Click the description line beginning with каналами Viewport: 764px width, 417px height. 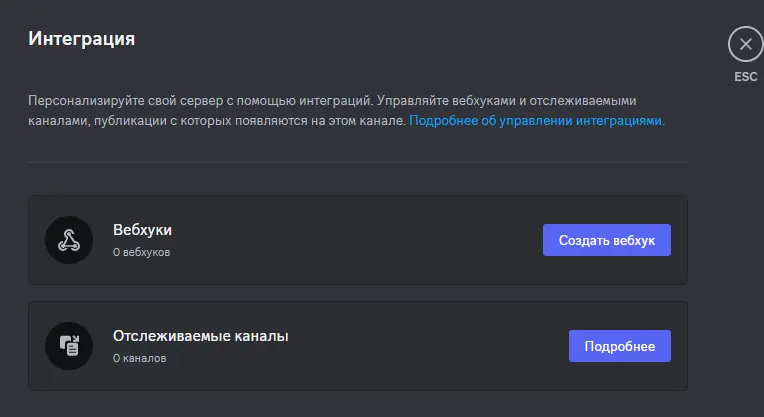(217, 120)
